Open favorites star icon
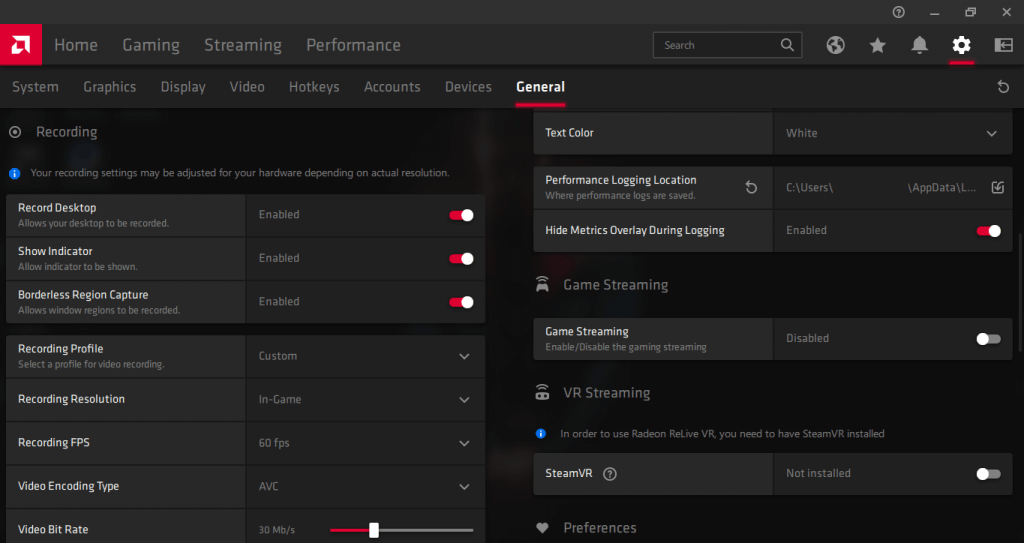Screen dimensions: 1024x543 coord(878,45)
